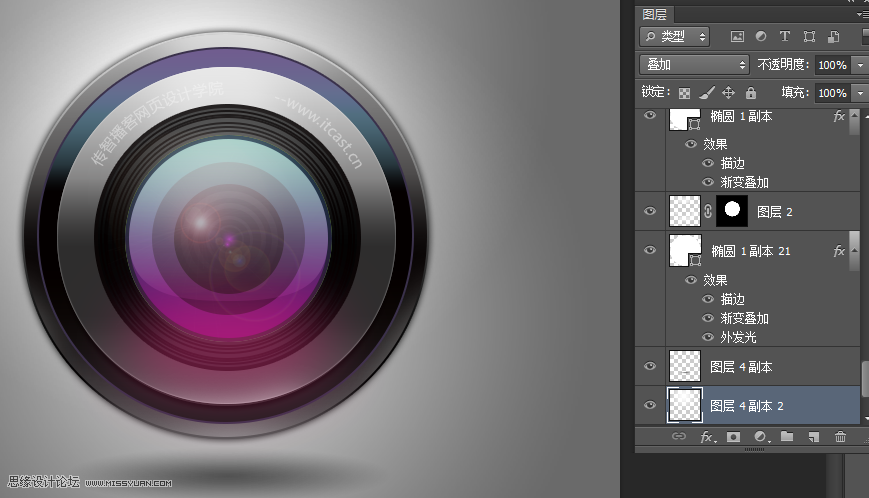
Task: Click the adjustment layer filter icon
Action: [x=761, y=37]
